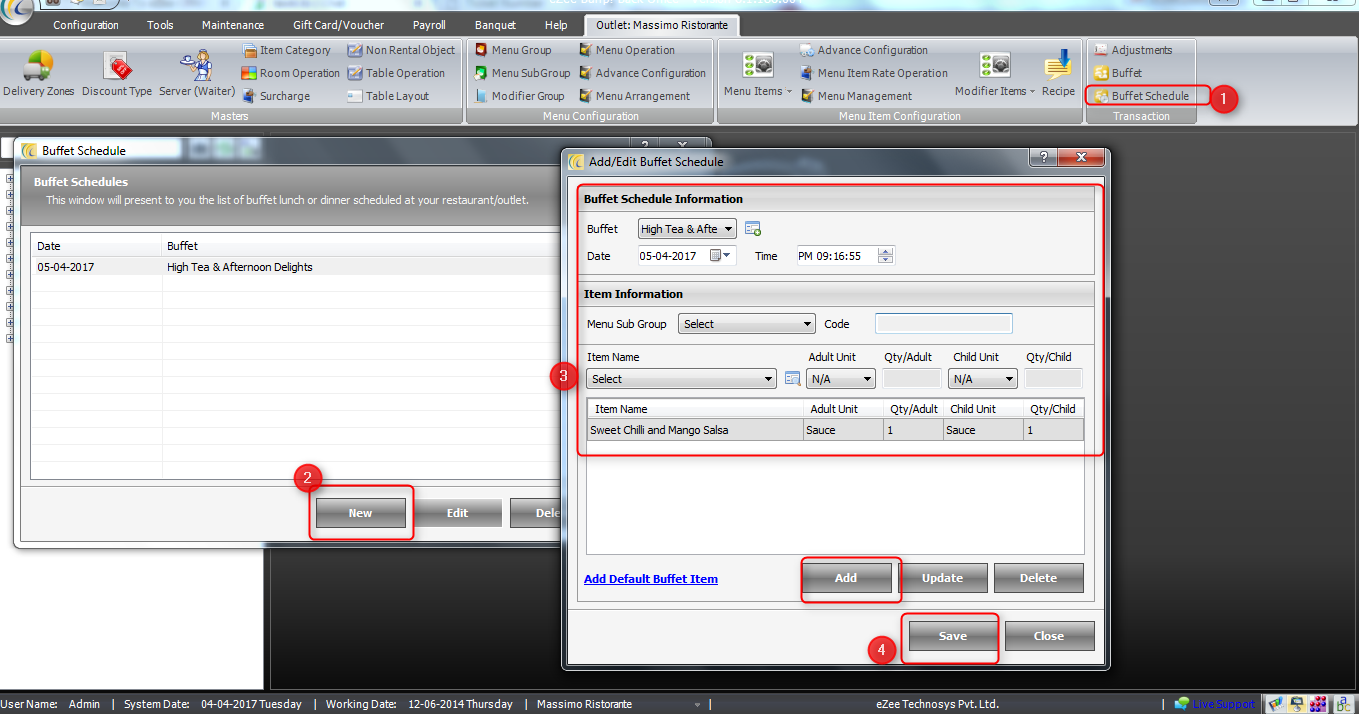
Task: Open Menu Arrangement
Action: [634, 96]
